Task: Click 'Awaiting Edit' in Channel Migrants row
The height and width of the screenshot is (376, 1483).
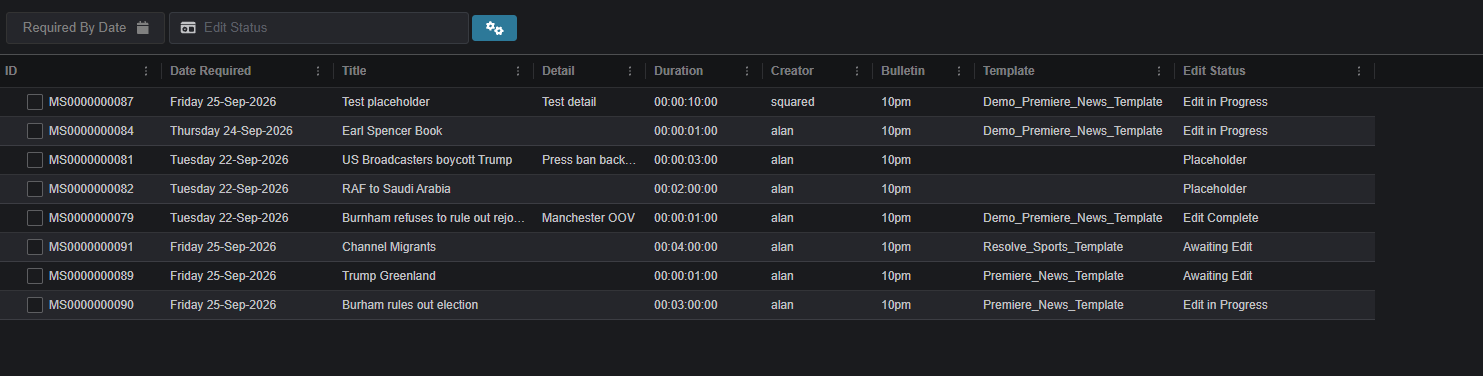Action: tap(1218, 247)
